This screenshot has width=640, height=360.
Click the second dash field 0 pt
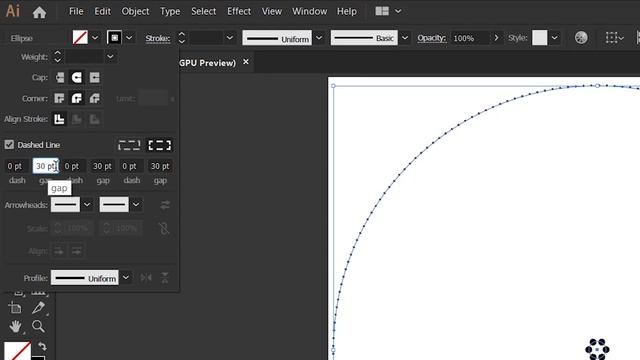pyautogui.click(x=73, y=166)
